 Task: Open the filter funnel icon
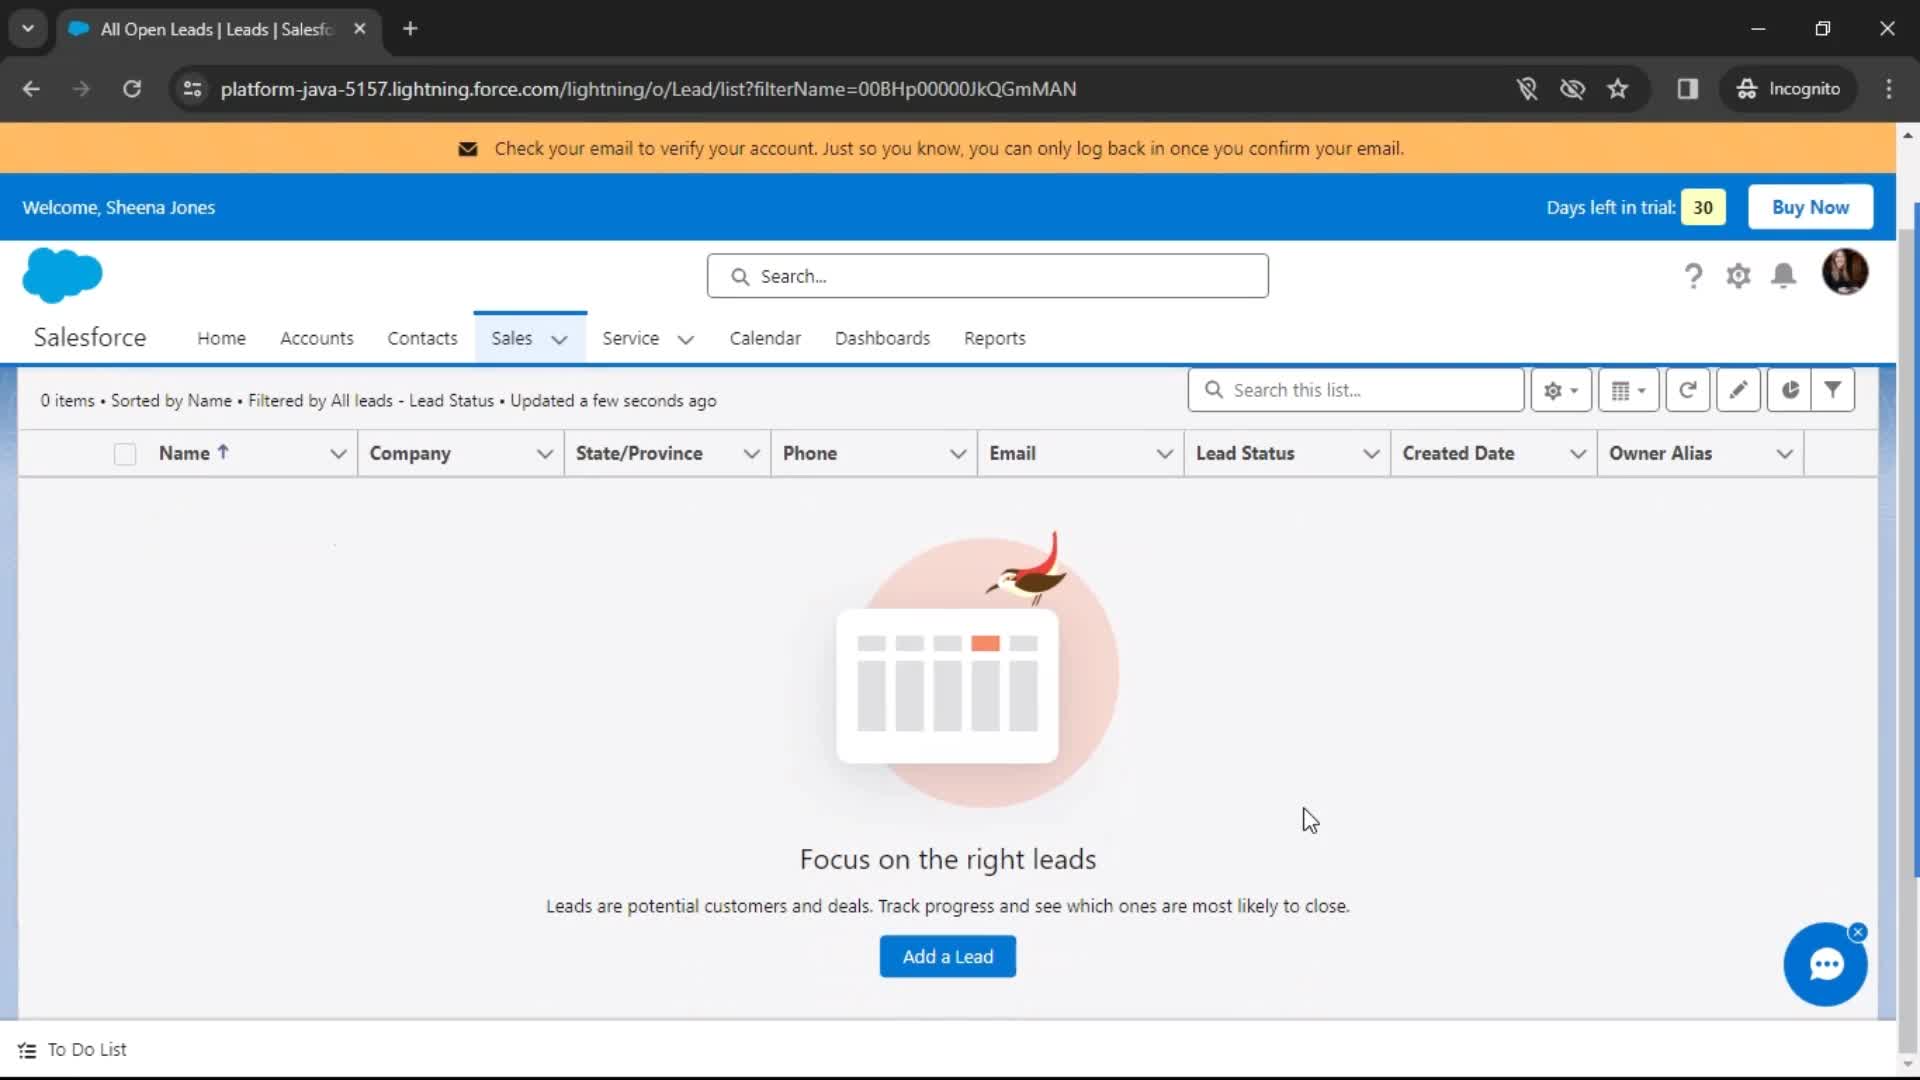1833,390
